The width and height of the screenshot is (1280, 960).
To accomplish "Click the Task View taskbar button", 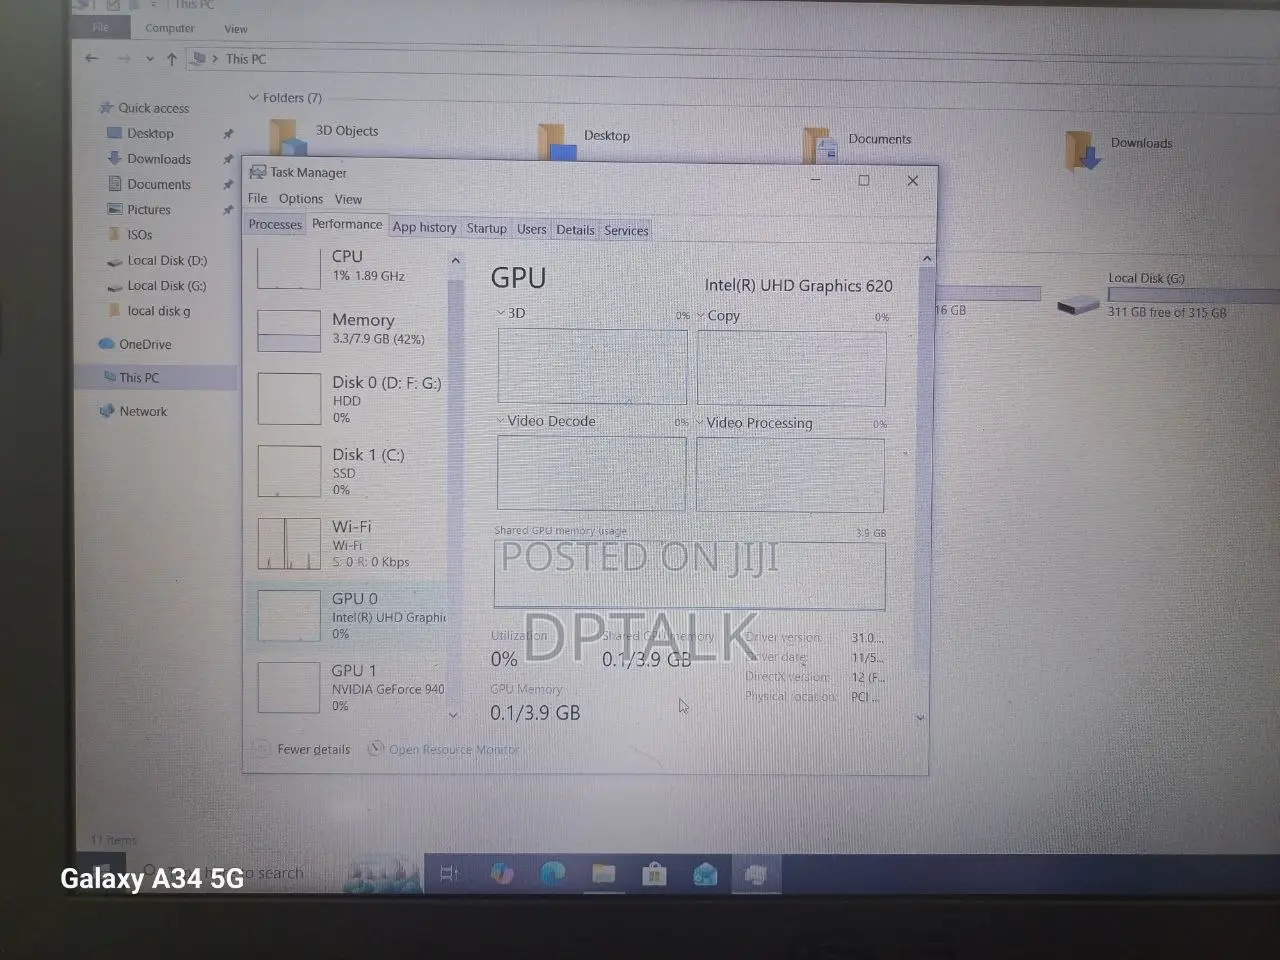I will (450, 874).
